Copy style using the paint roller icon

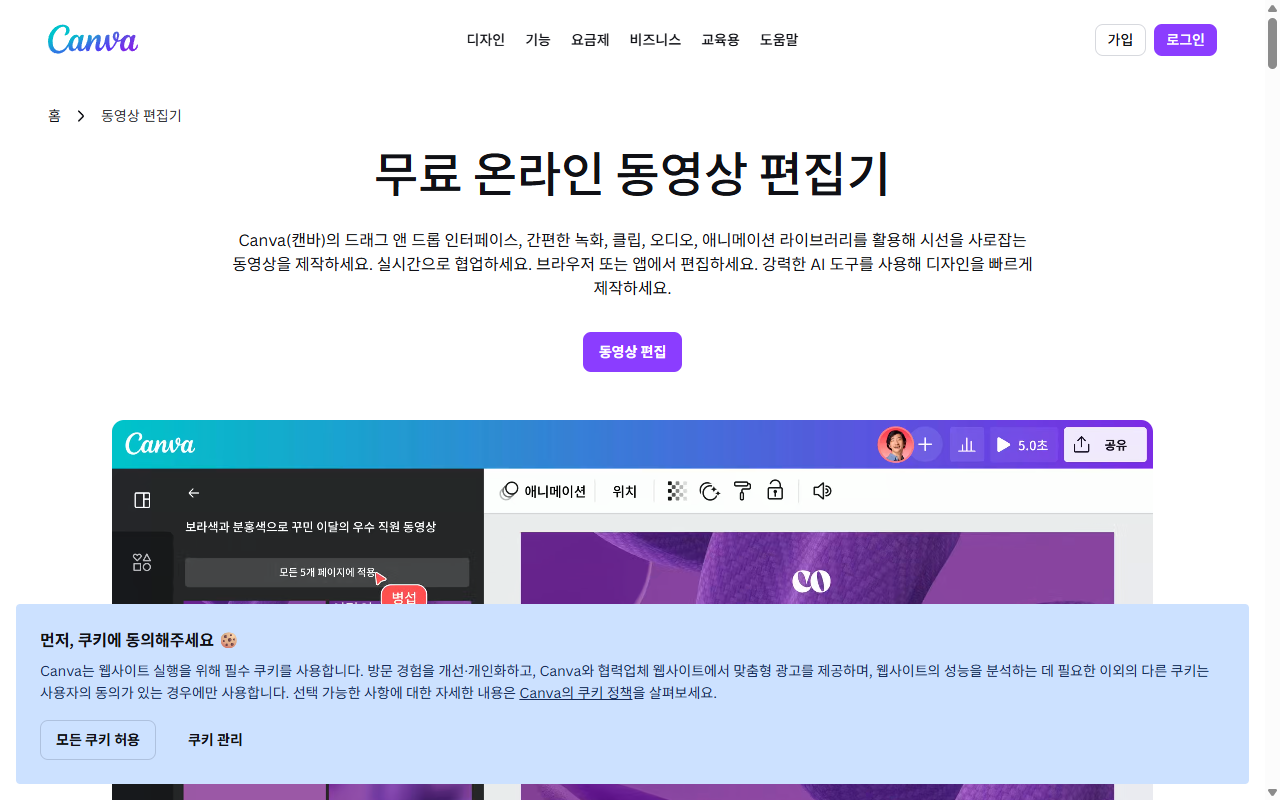(742, 491)
